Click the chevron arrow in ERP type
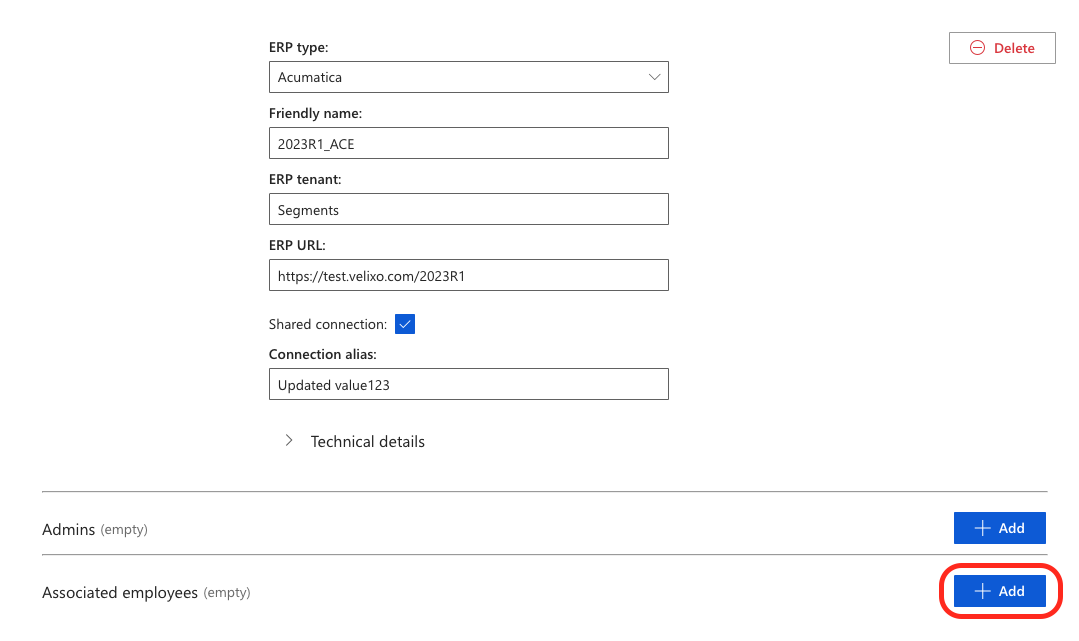Image resolution: width=1079 pixels, height=641 pixels. point(654,77)
